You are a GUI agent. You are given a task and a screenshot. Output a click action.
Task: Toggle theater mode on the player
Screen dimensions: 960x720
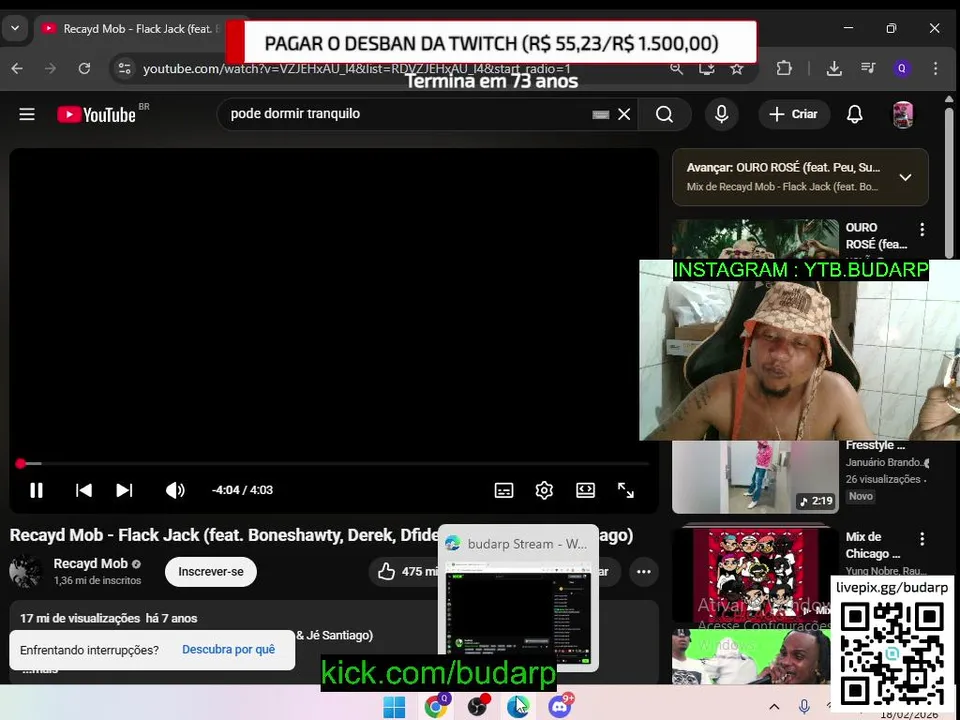coord(585,490)
